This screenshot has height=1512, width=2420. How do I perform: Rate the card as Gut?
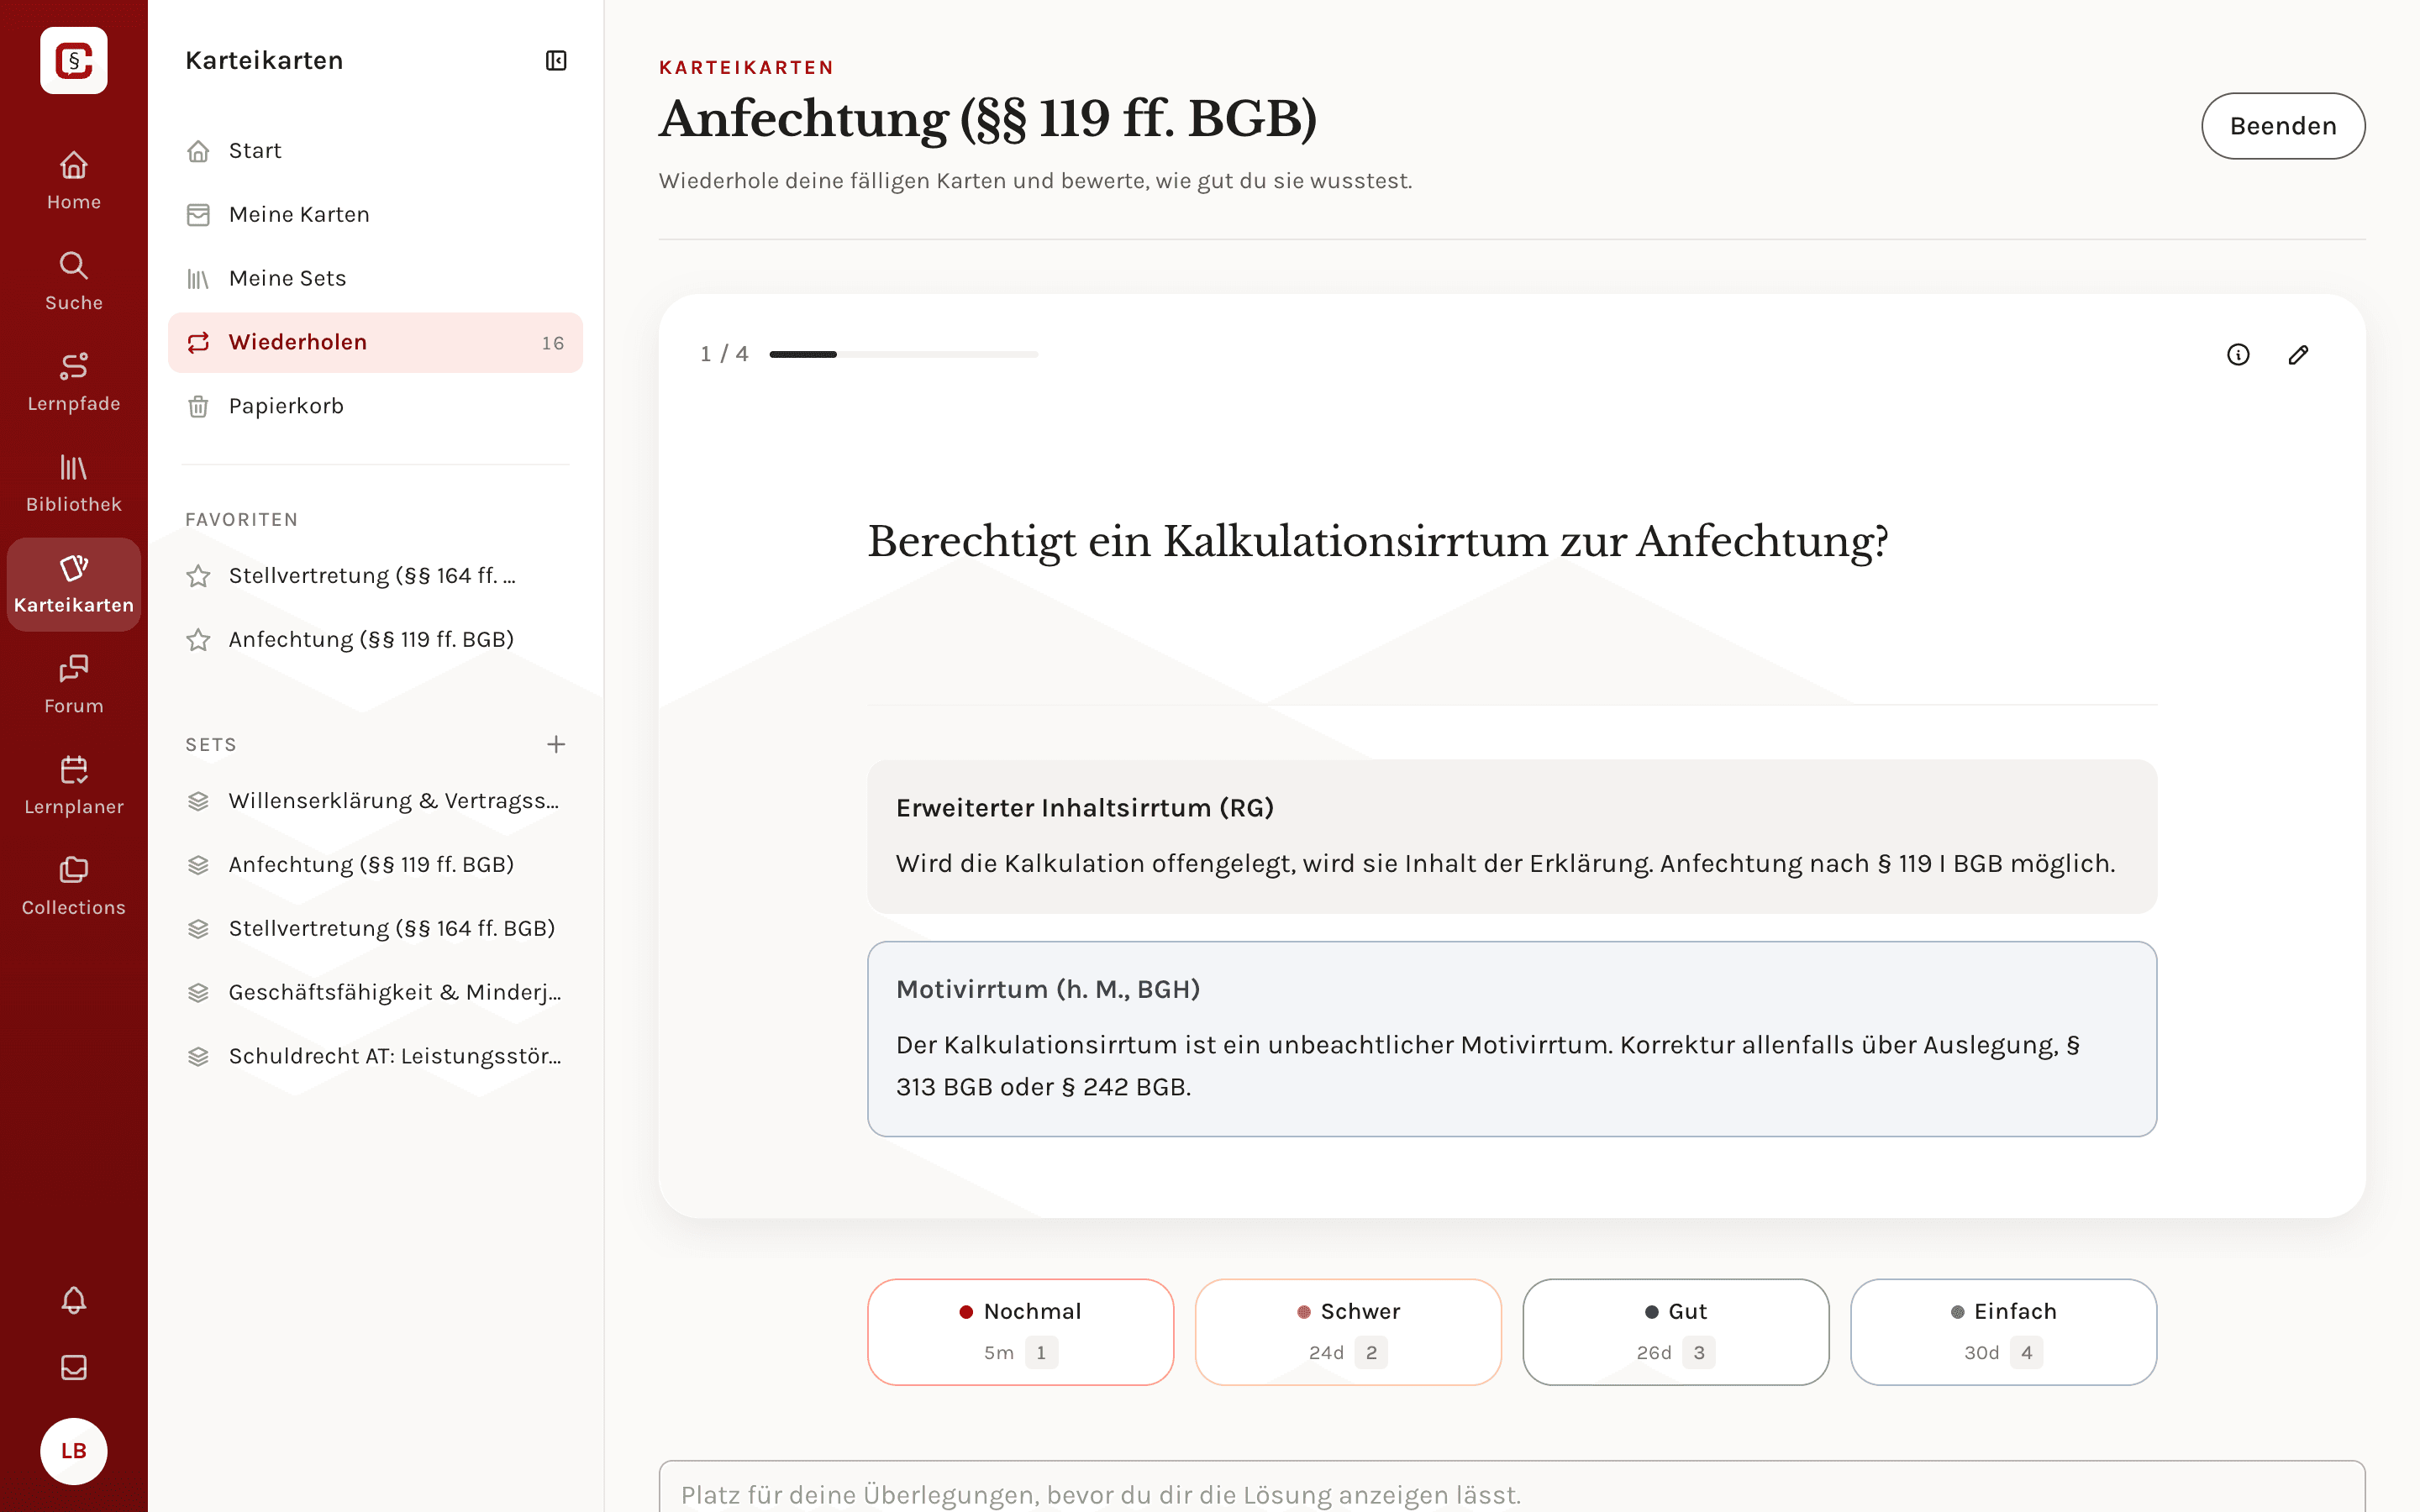(1675, 1331)
